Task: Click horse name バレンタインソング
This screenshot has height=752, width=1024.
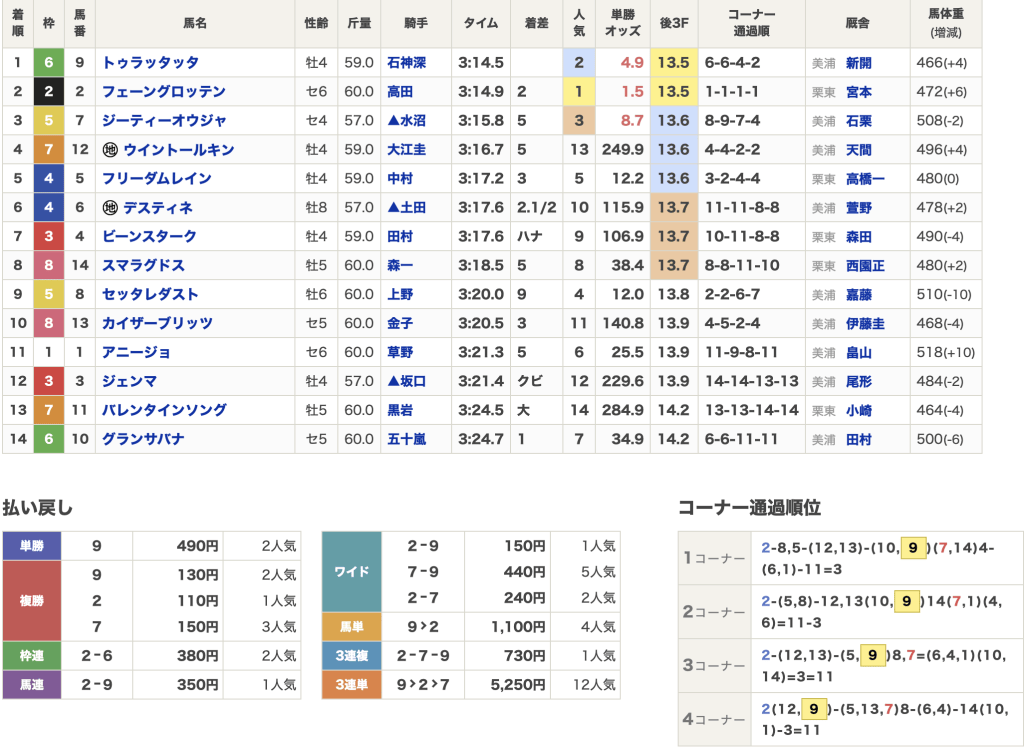Action: (164, 410)
